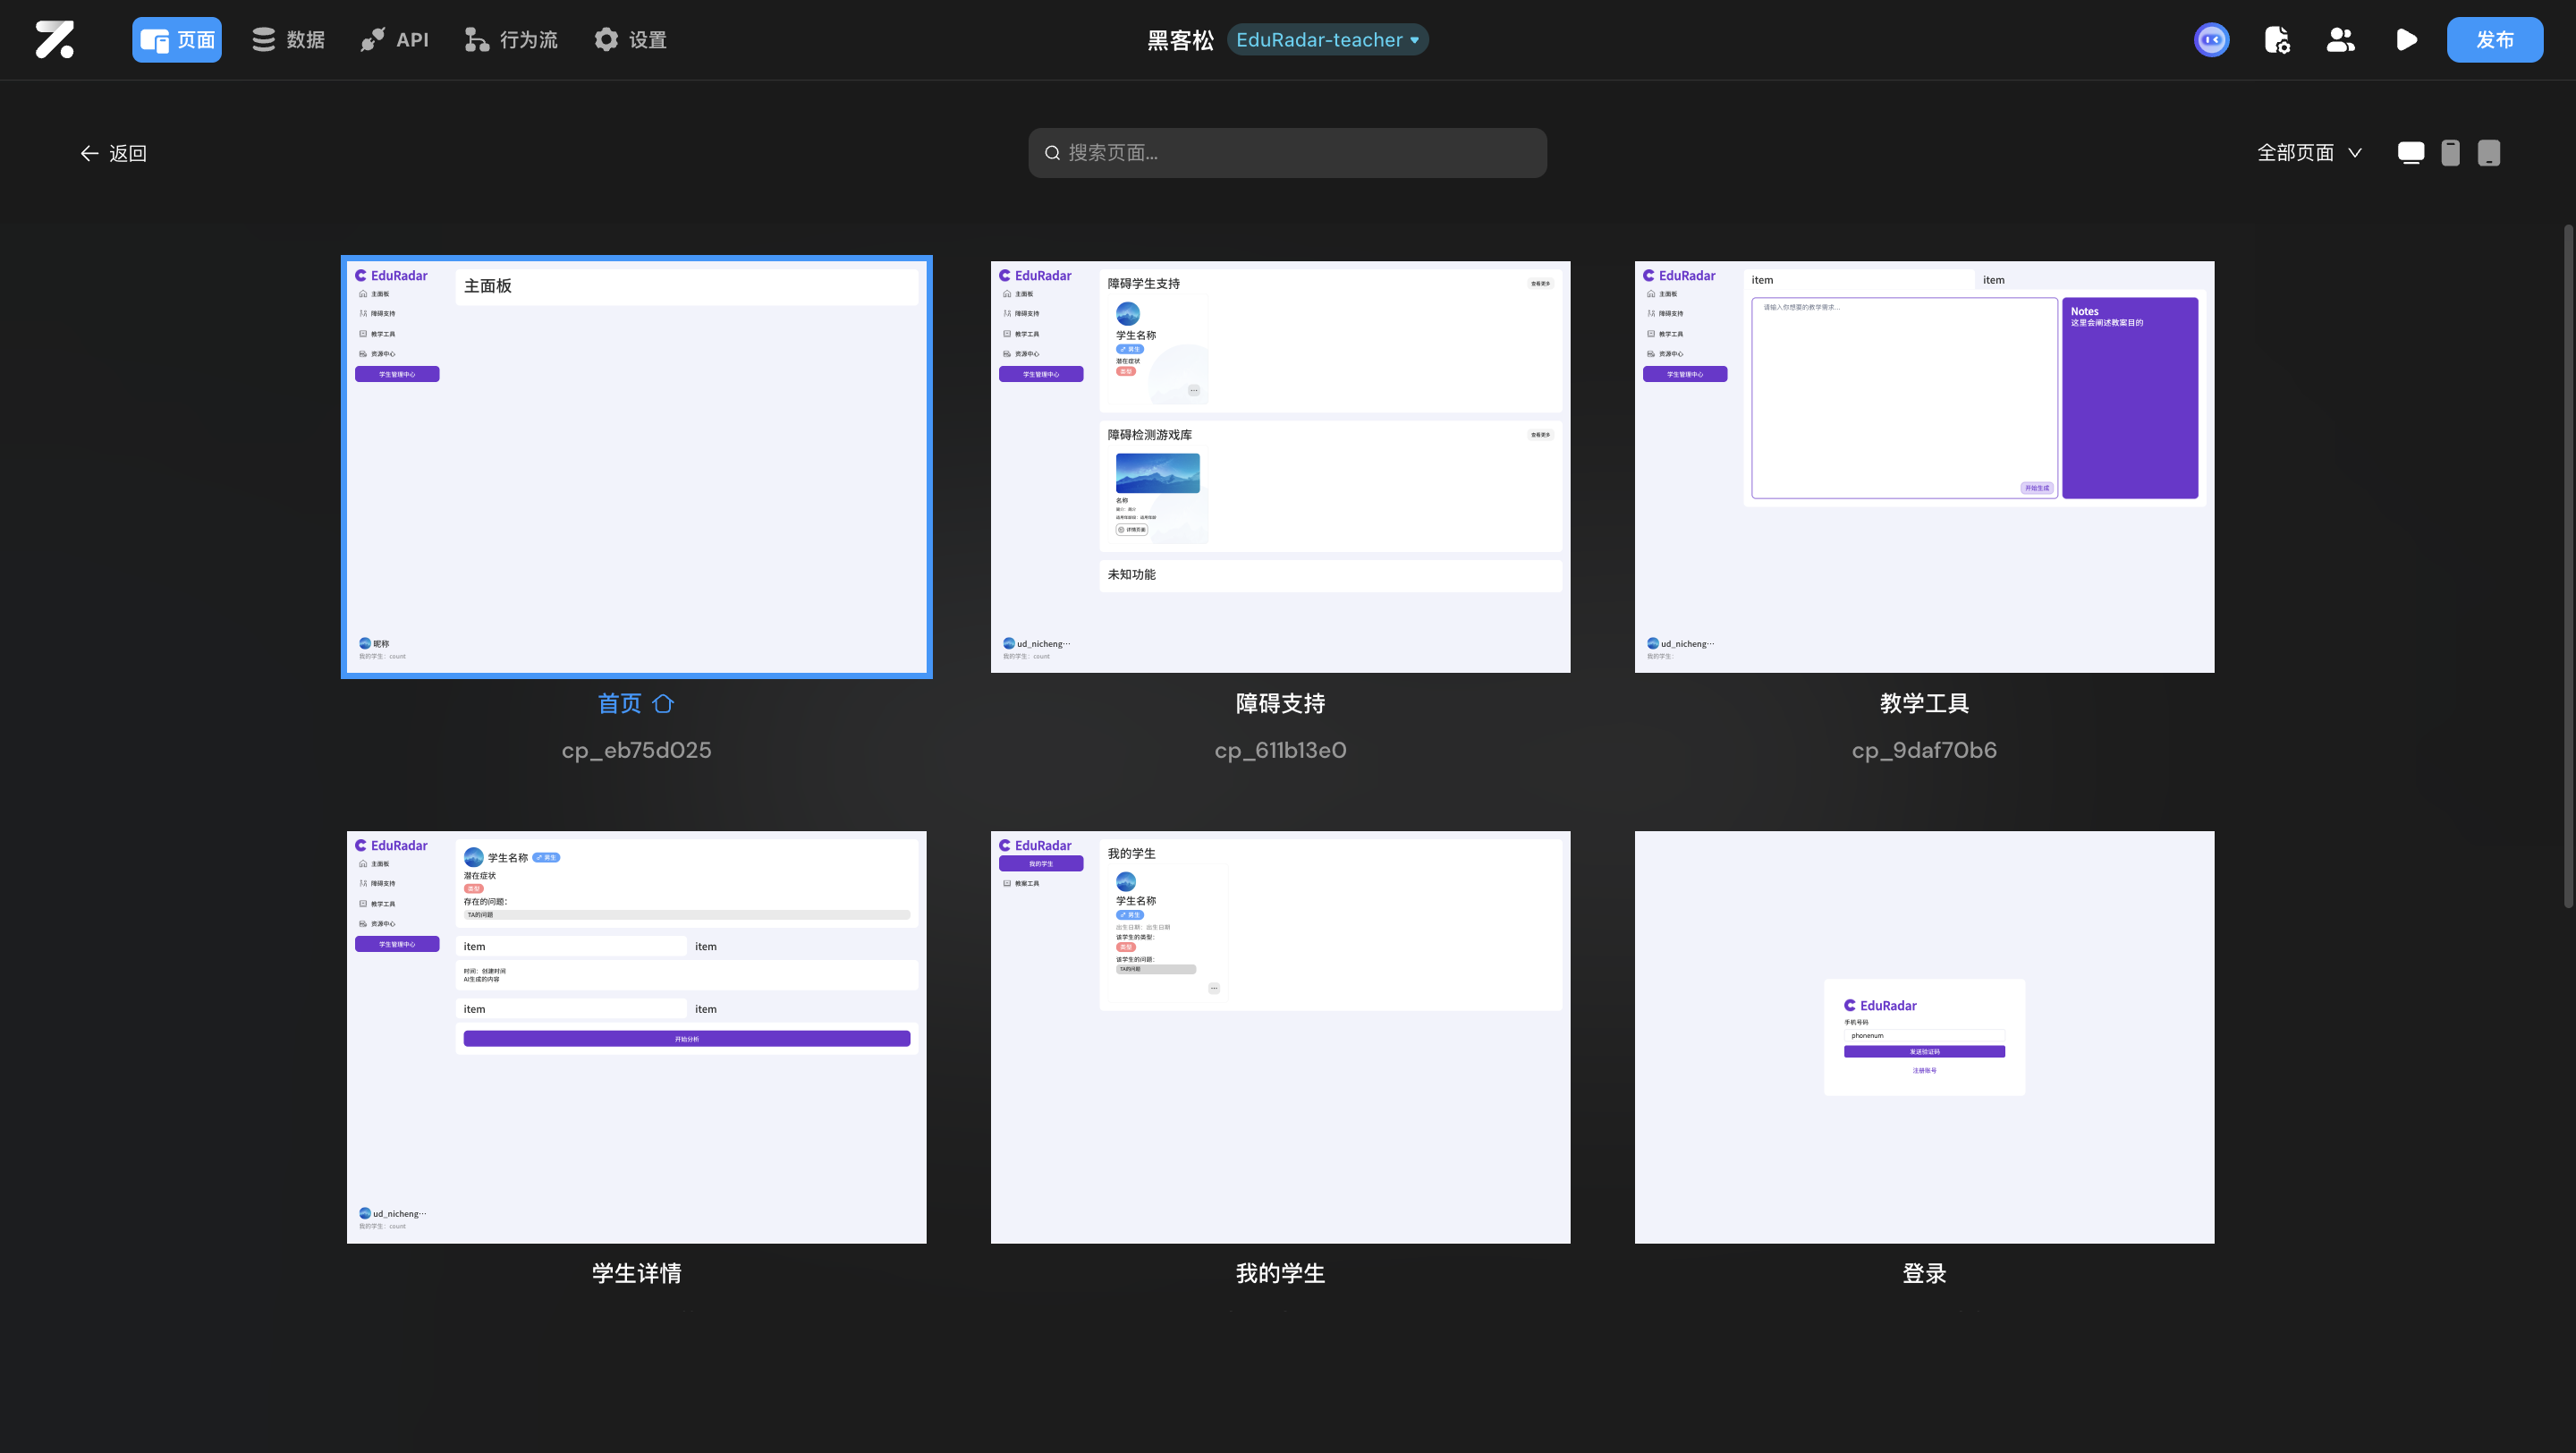This screenshot has width=2576, height=1453.
Task: Switch to mobile phone view
Action: click(2450, 153)
